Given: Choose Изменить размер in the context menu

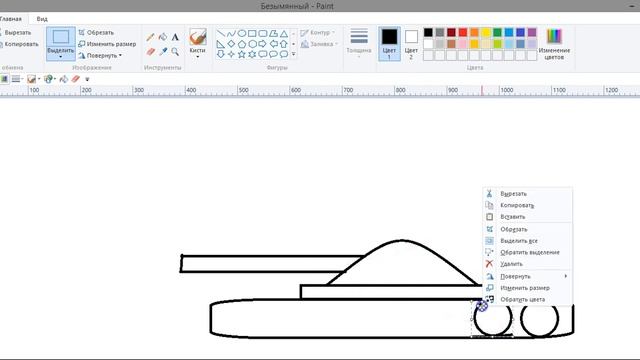Looking at the screenshot, I should click(x=528, y=288).
